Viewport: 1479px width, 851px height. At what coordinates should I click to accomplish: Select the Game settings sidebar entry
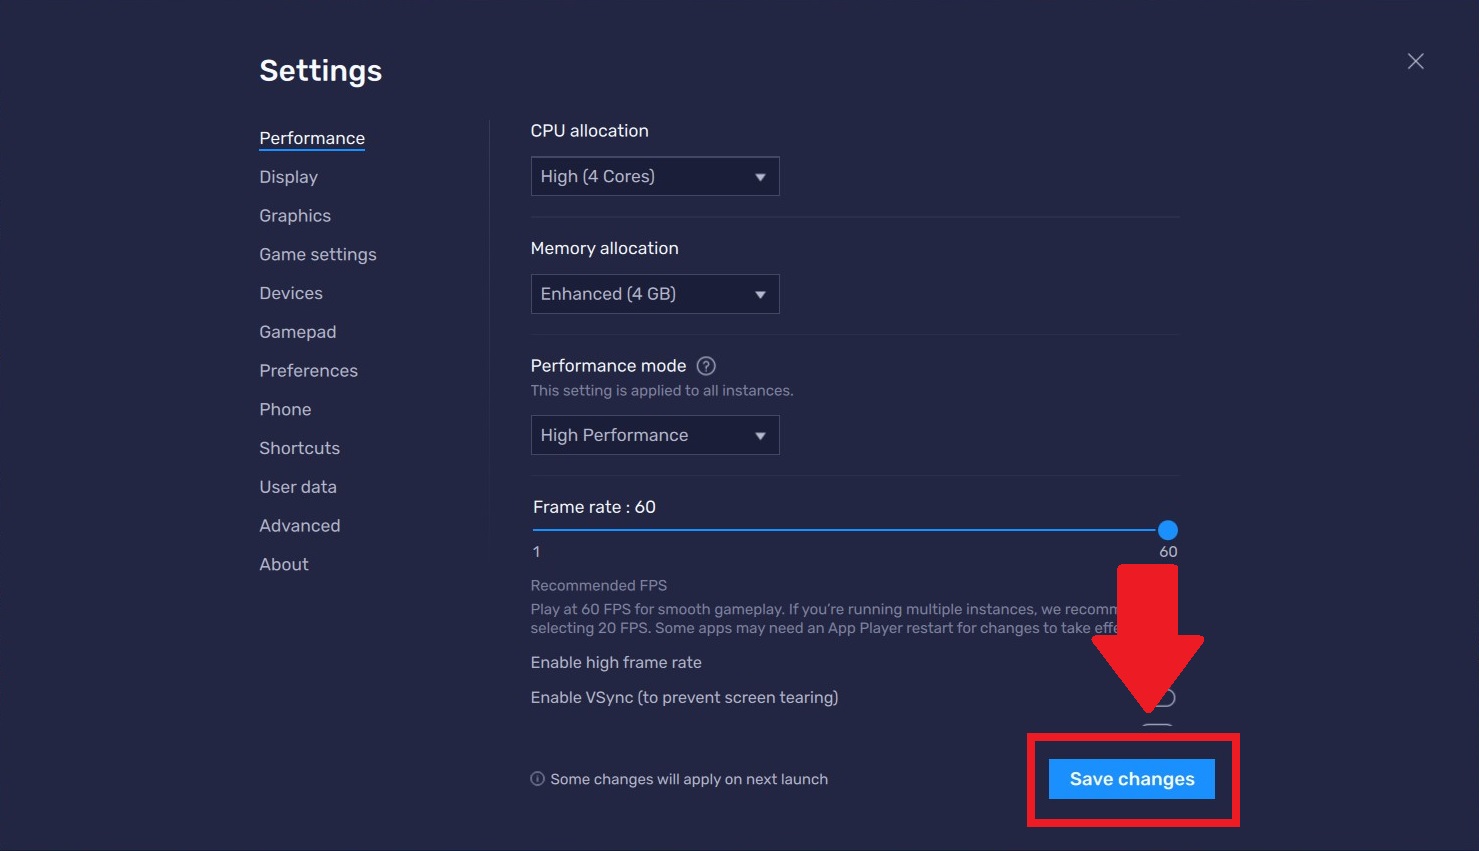pos(317,254)
